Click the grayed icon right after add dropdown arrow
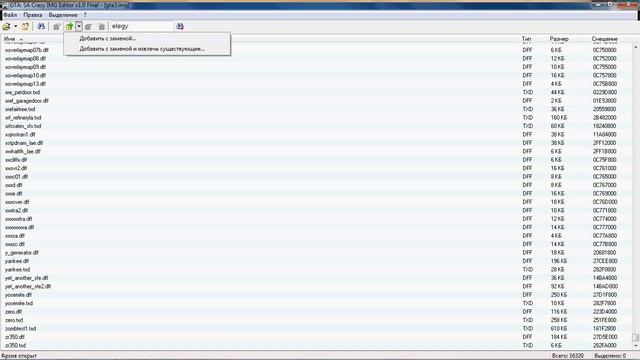The width and height of the screenshot is (640, 360). click(x=88, y=27)
